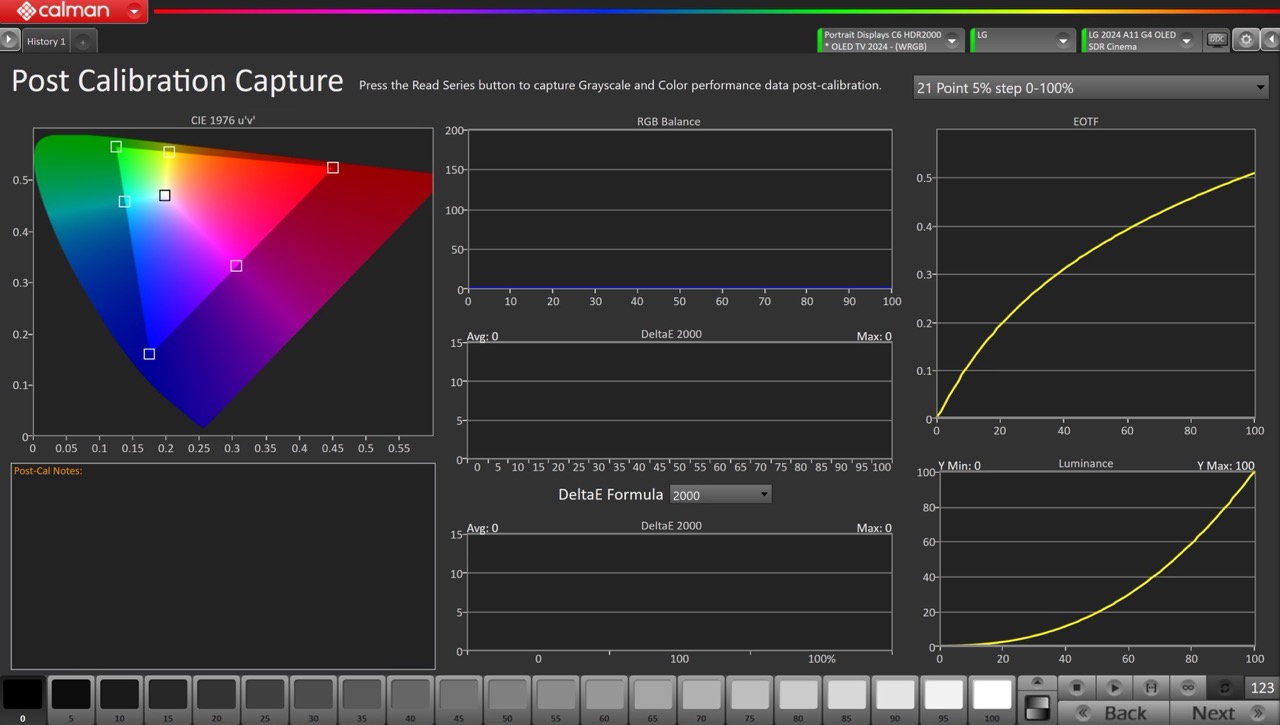Viewport: 1280px width, 725px height.
Task: Open the settings gear icon
Action: pyautogui.click(x=1246, y=40)
